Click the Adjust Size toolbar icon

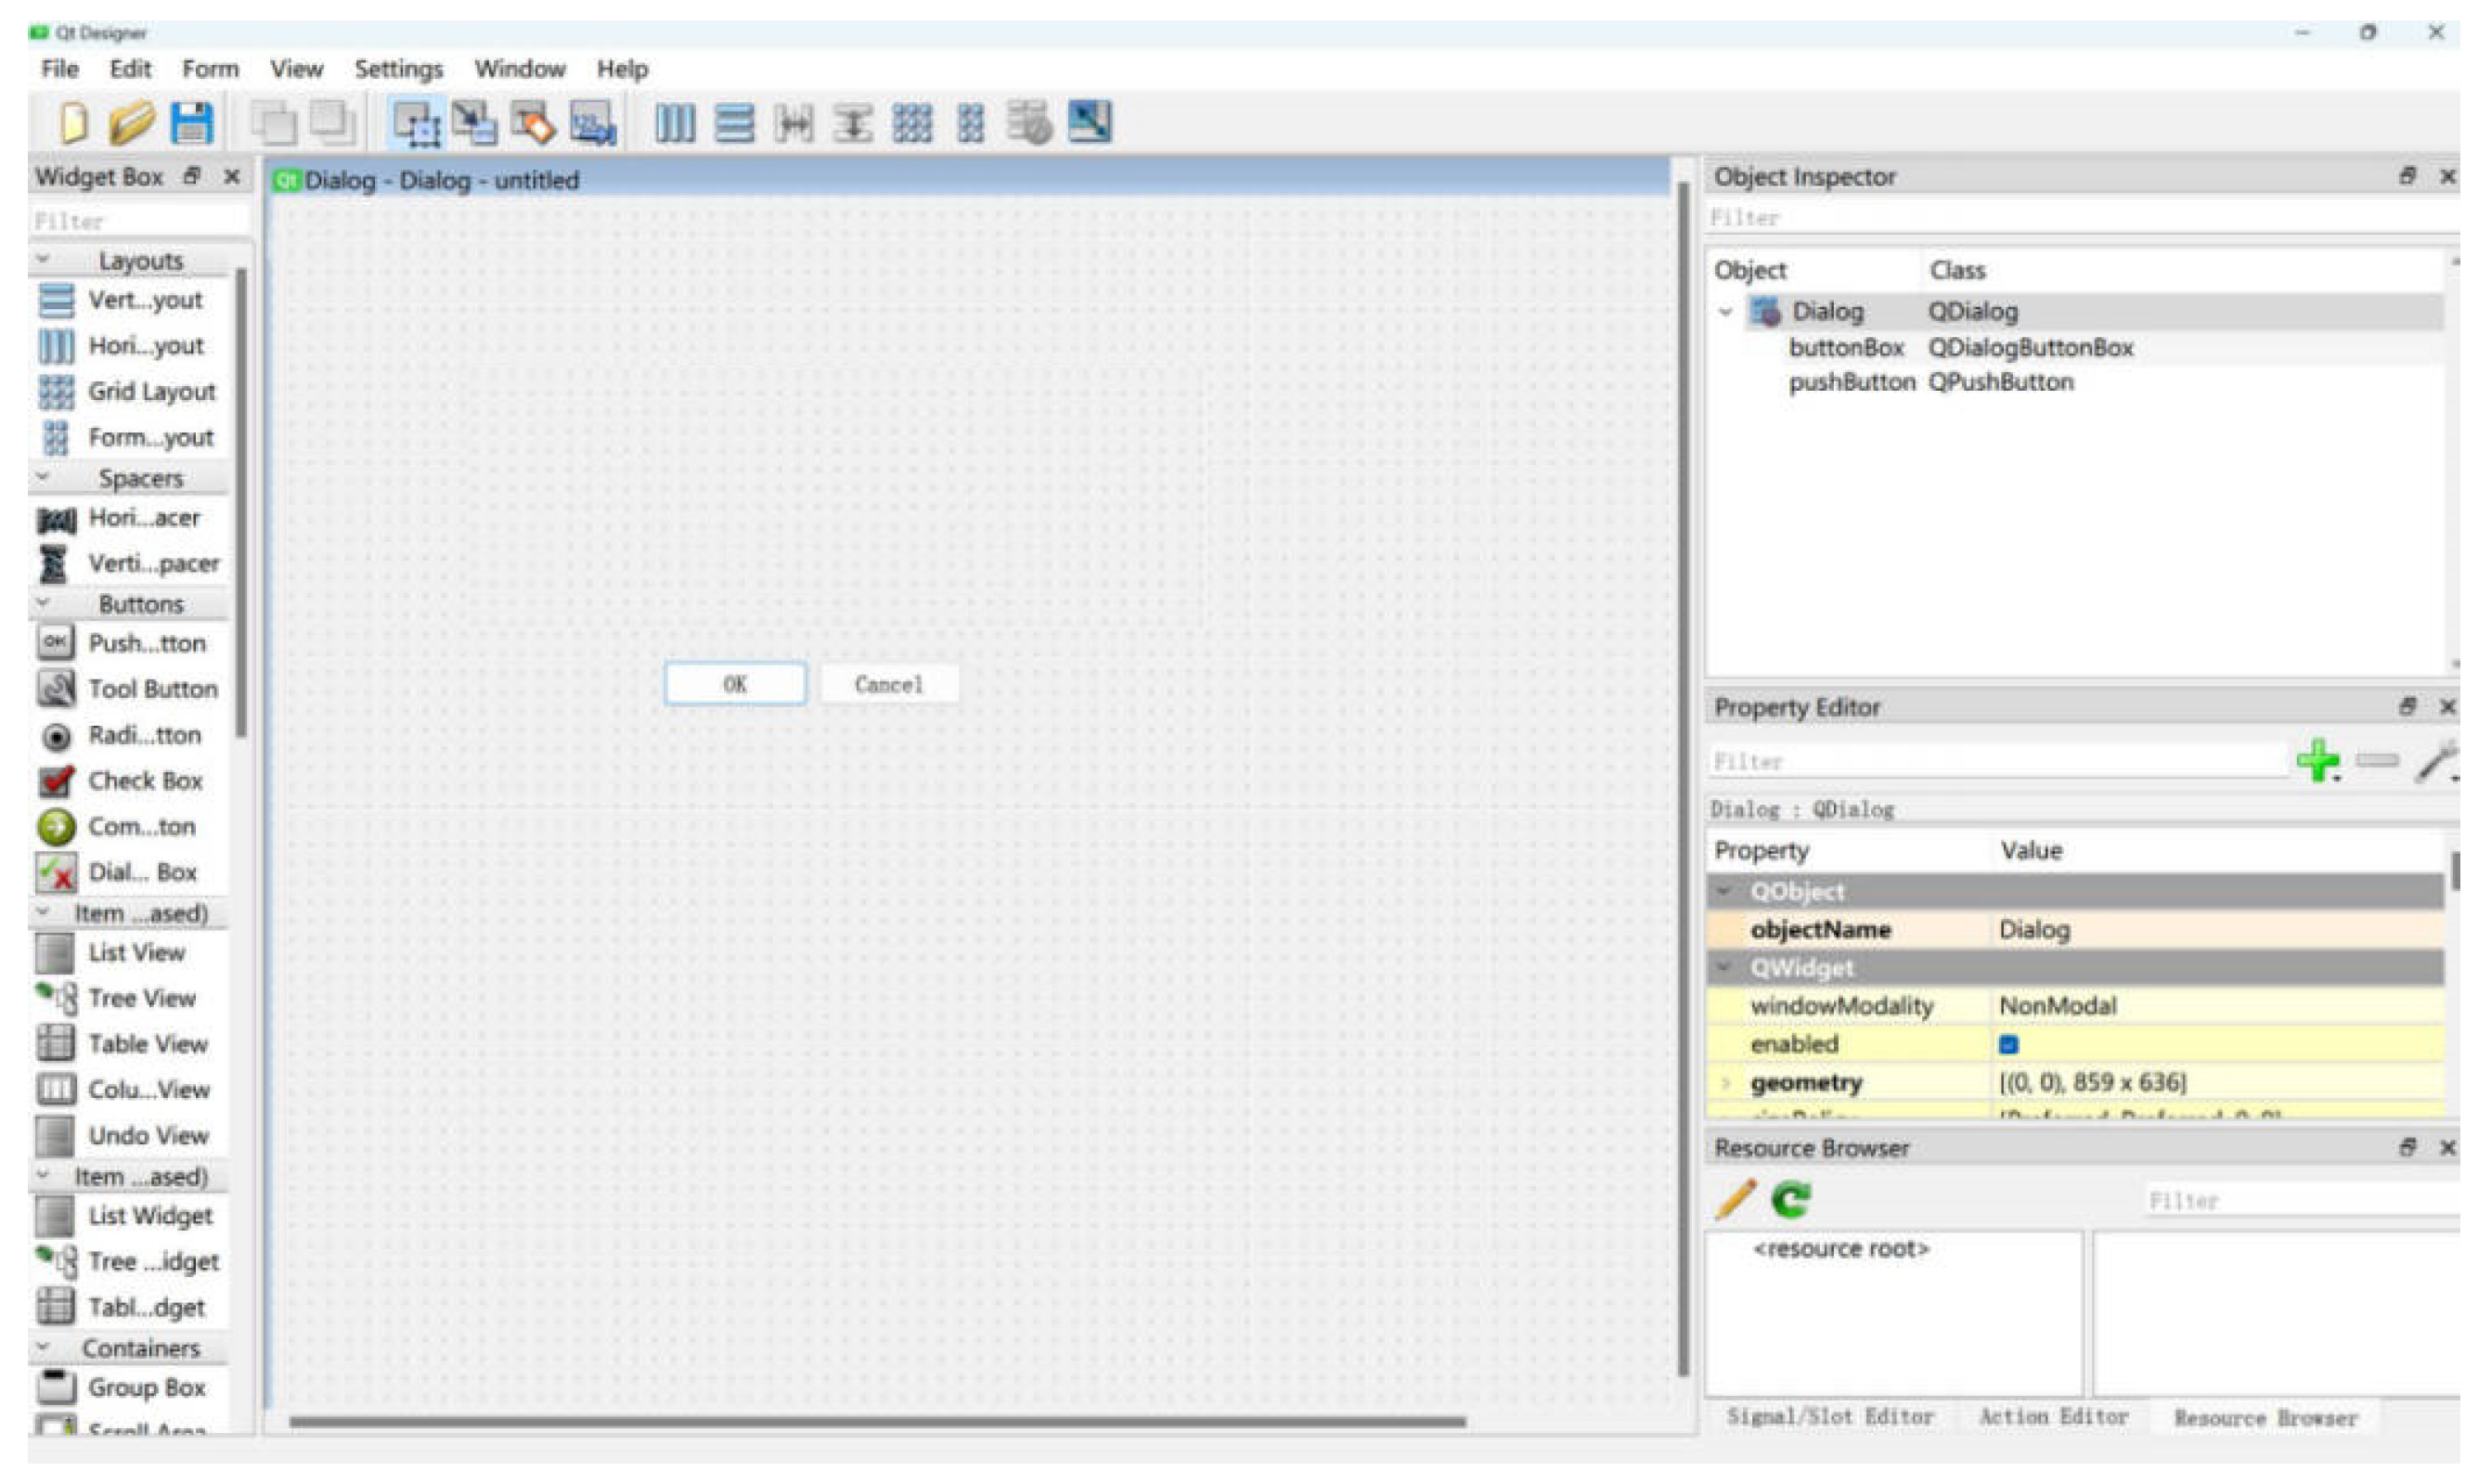[1090, 122]
